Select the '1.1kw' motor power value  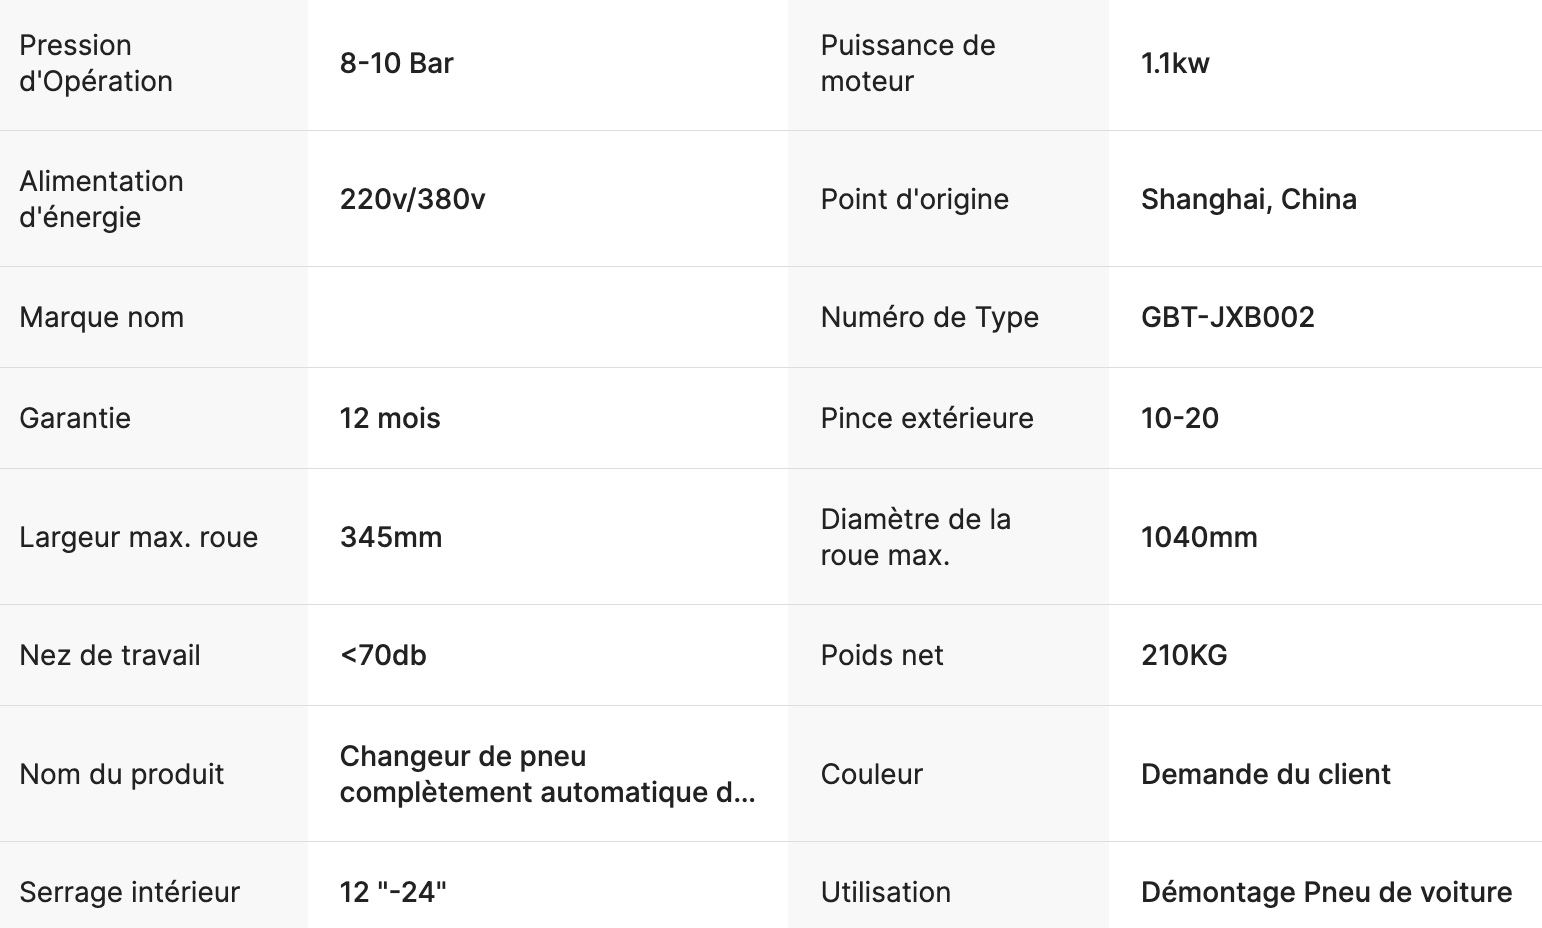coord(1175,64)
